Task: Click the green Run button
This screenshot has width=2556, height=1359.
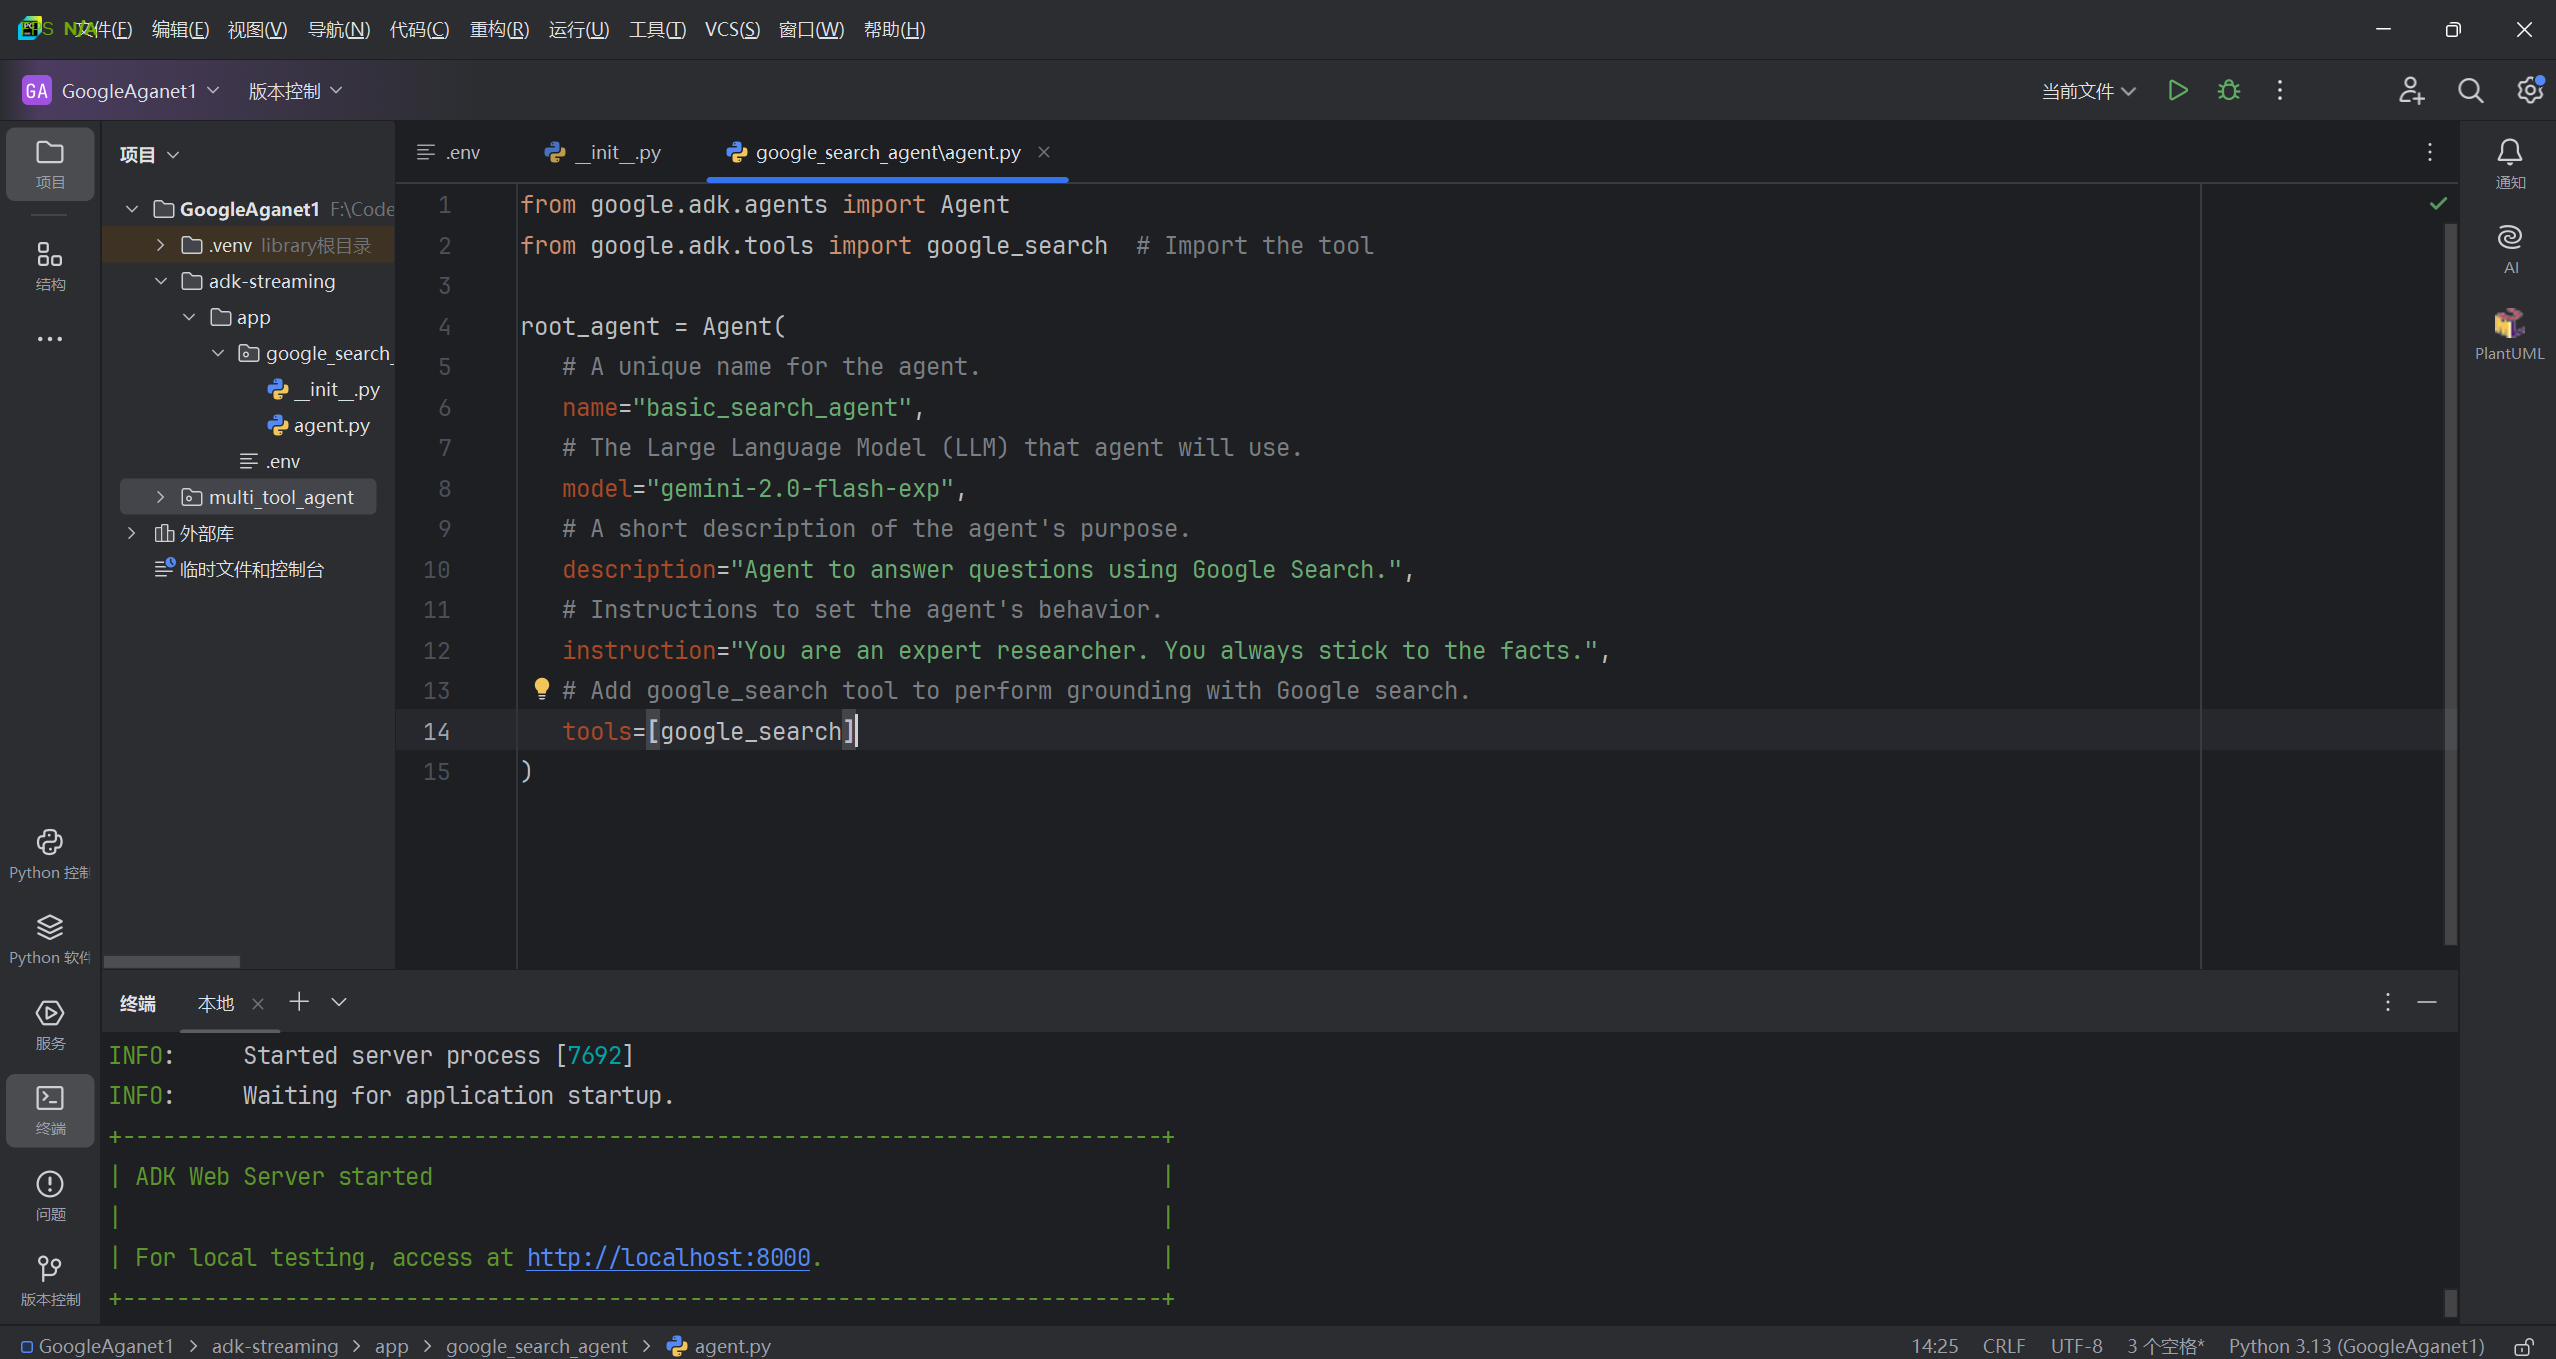Action: point(2177,91)
